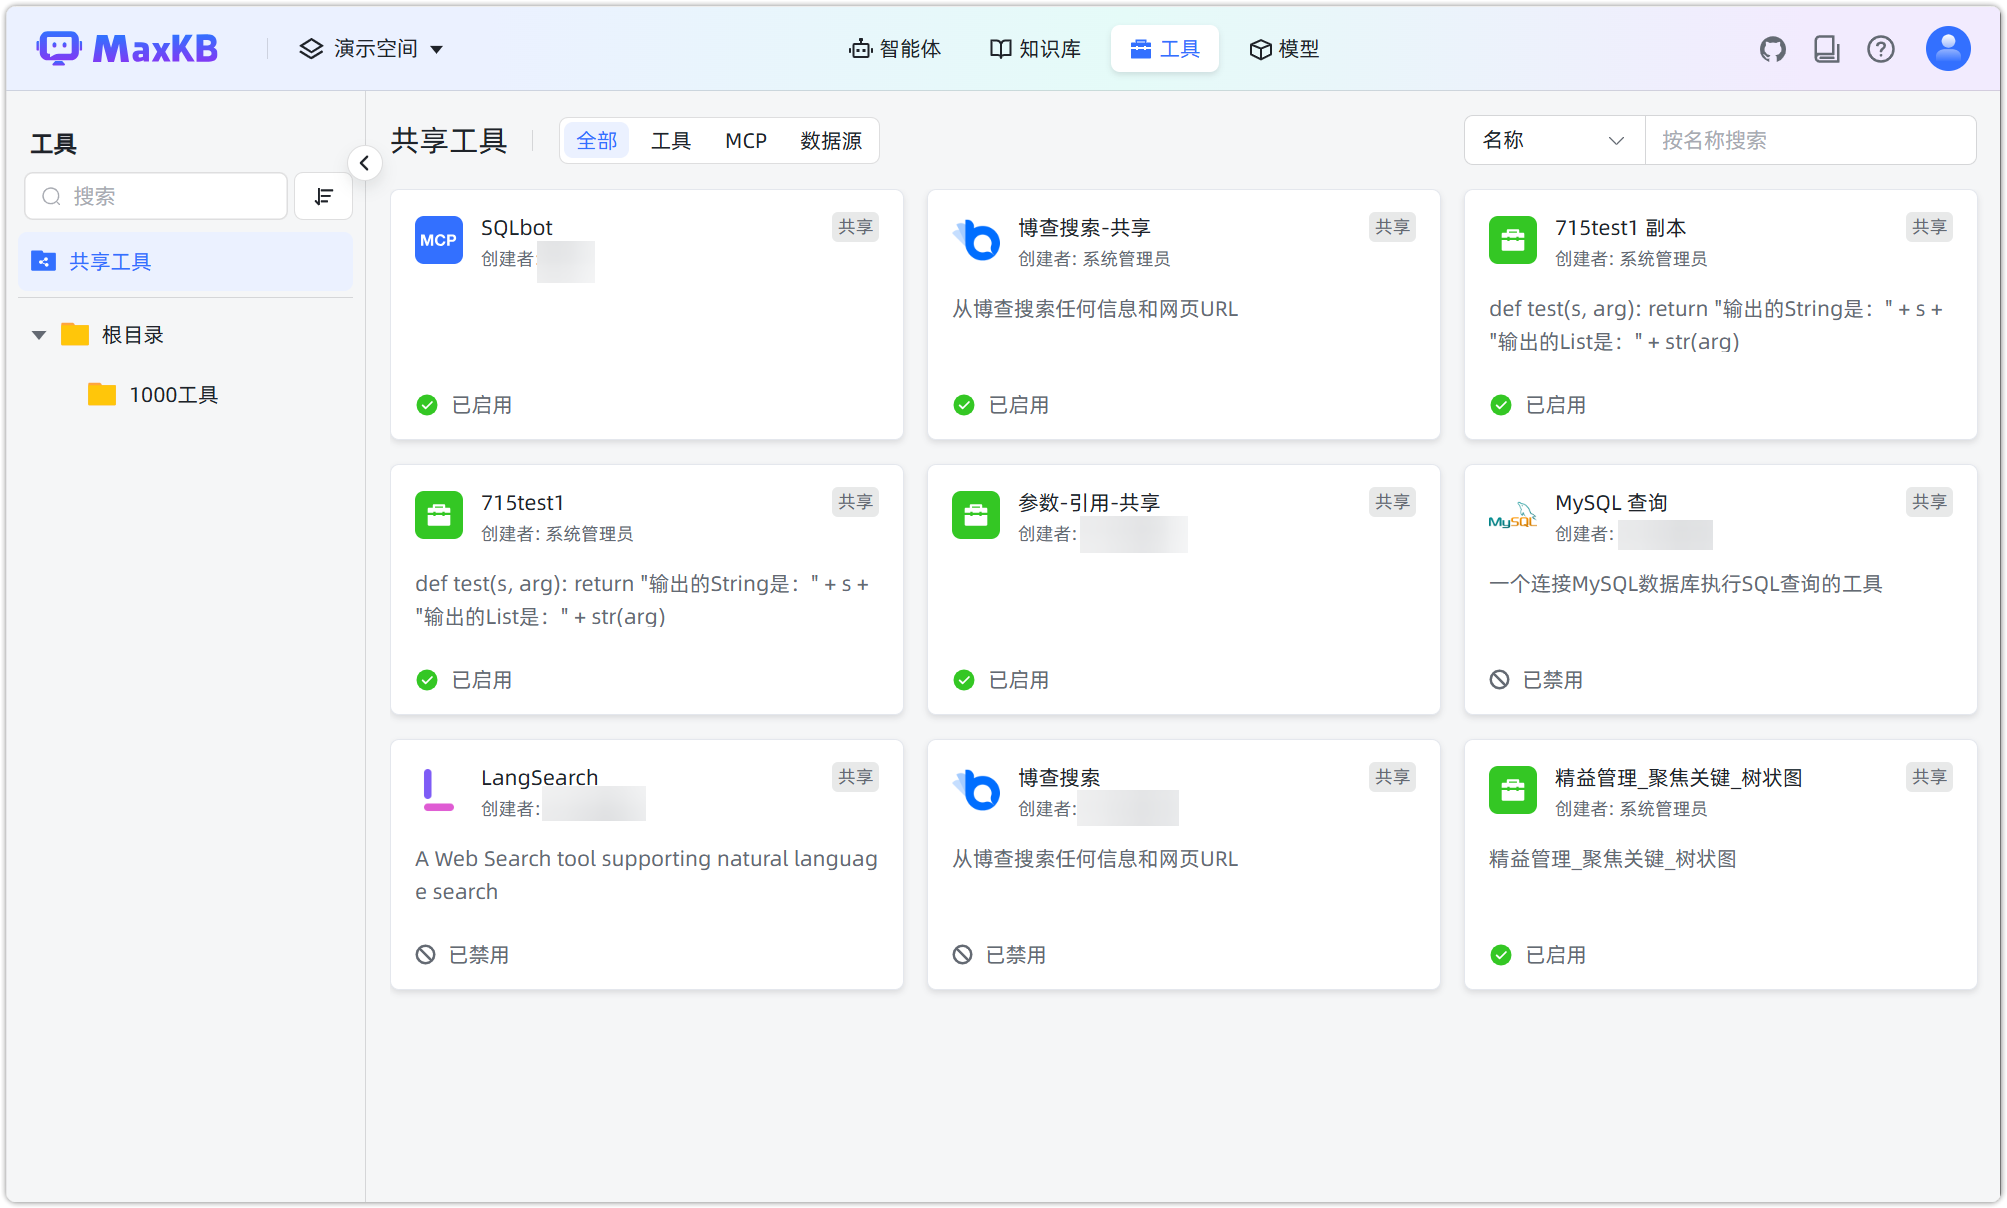Click the 按名称搜索 search field
This screenshot has height=1208, width=2007.
pos(1811,140)
